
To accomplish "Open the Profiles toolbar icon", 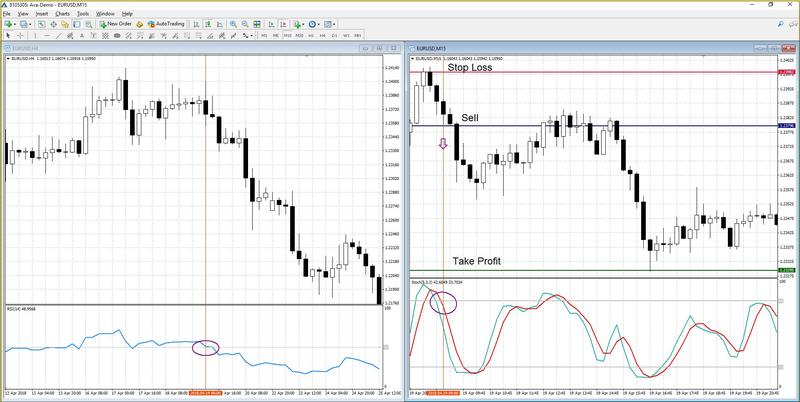I will (x=23, y=24).
